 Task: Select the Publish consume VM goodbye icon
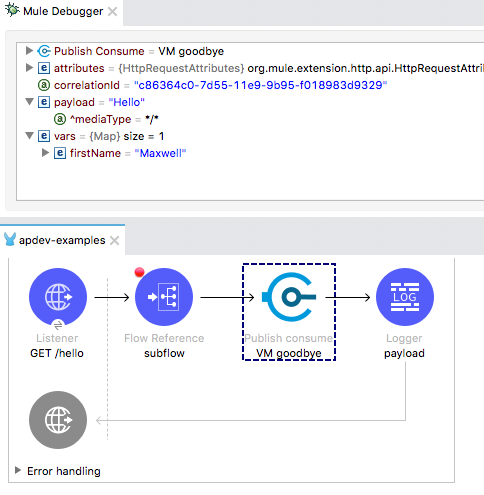[289, 297]
